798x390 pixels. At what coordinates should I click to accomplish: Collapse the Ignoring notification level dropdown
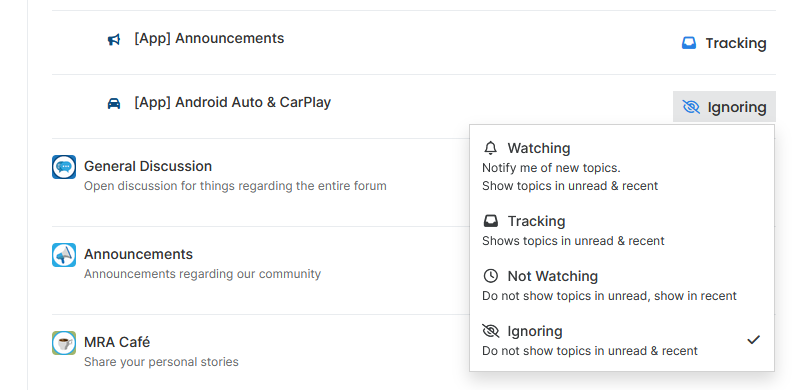click(724, 107)
